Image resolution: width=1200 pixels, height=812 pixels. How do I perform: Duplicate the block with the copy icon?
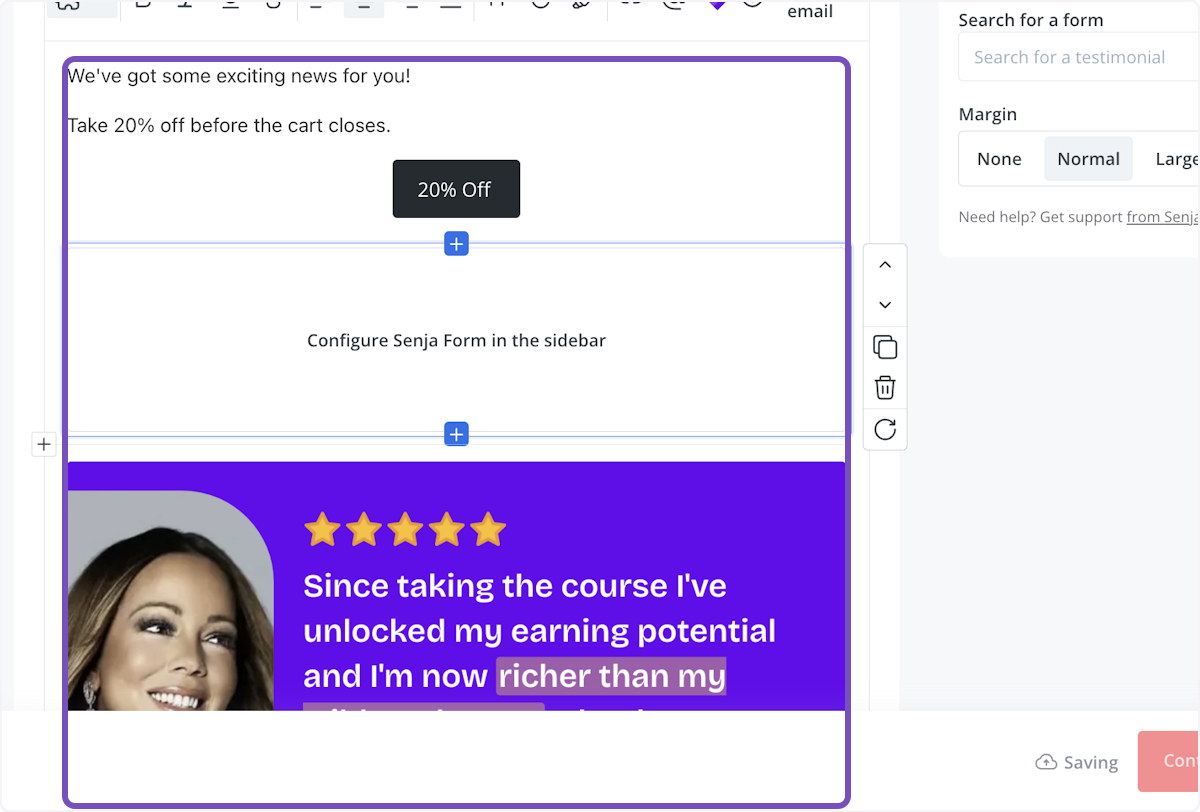click(884, 346)
